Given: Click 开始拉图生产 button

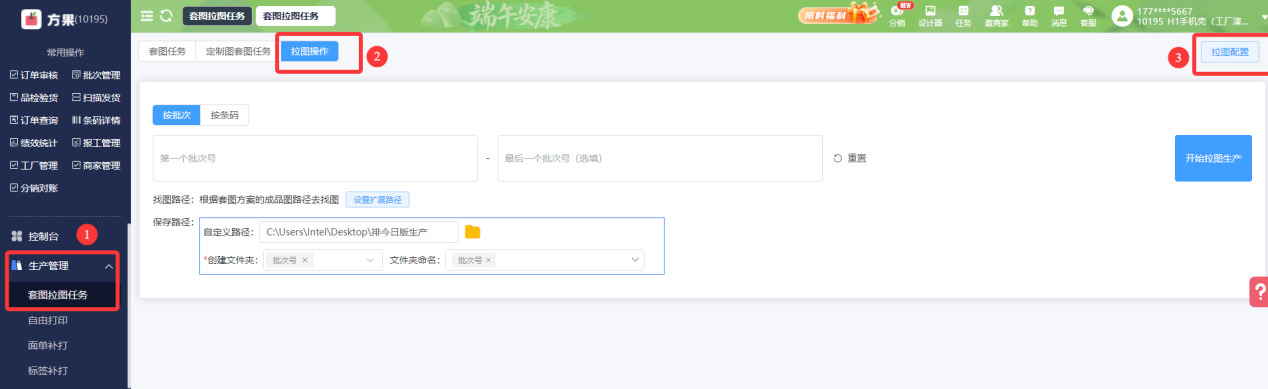Looking at the screenshot, I should [1212, 158].
